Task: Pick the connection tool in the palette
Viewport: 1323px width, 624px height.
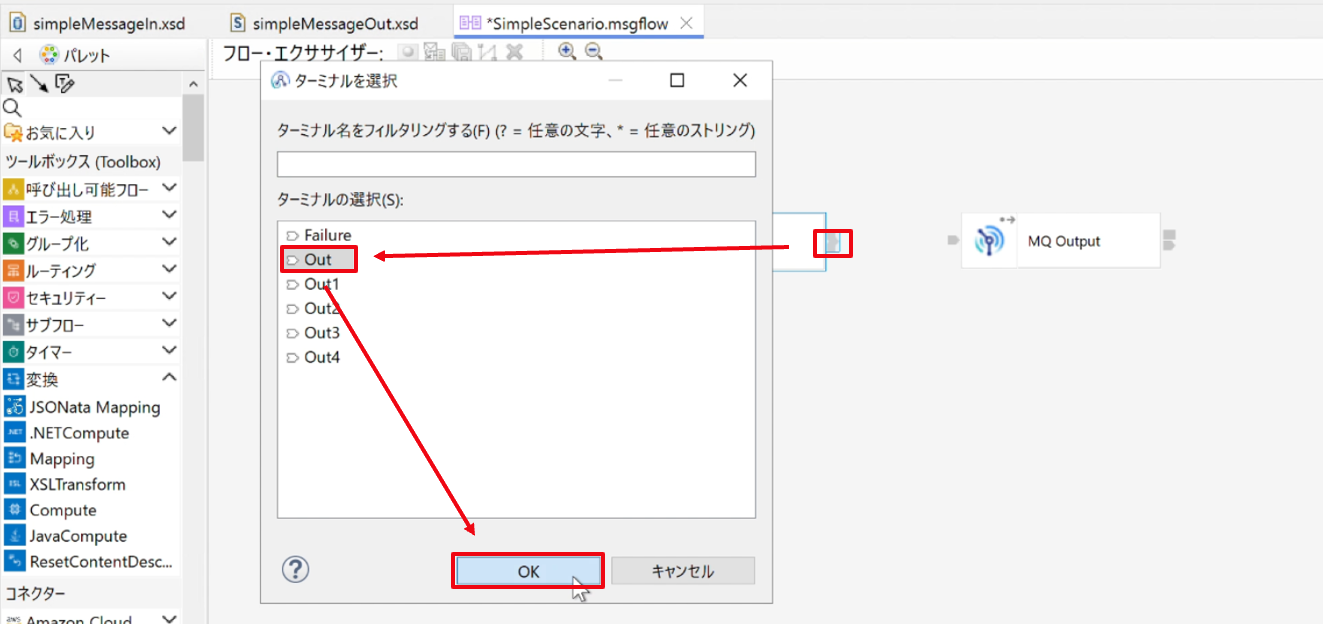Action: tap(38, 84)
